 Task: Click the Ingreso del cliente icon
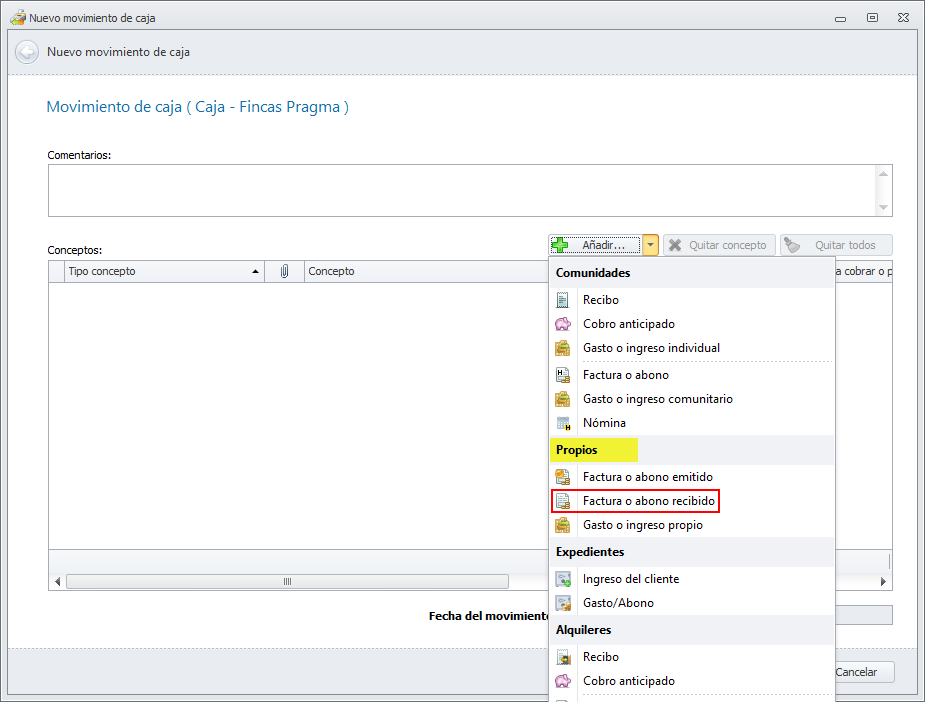(x=563, y=579)
